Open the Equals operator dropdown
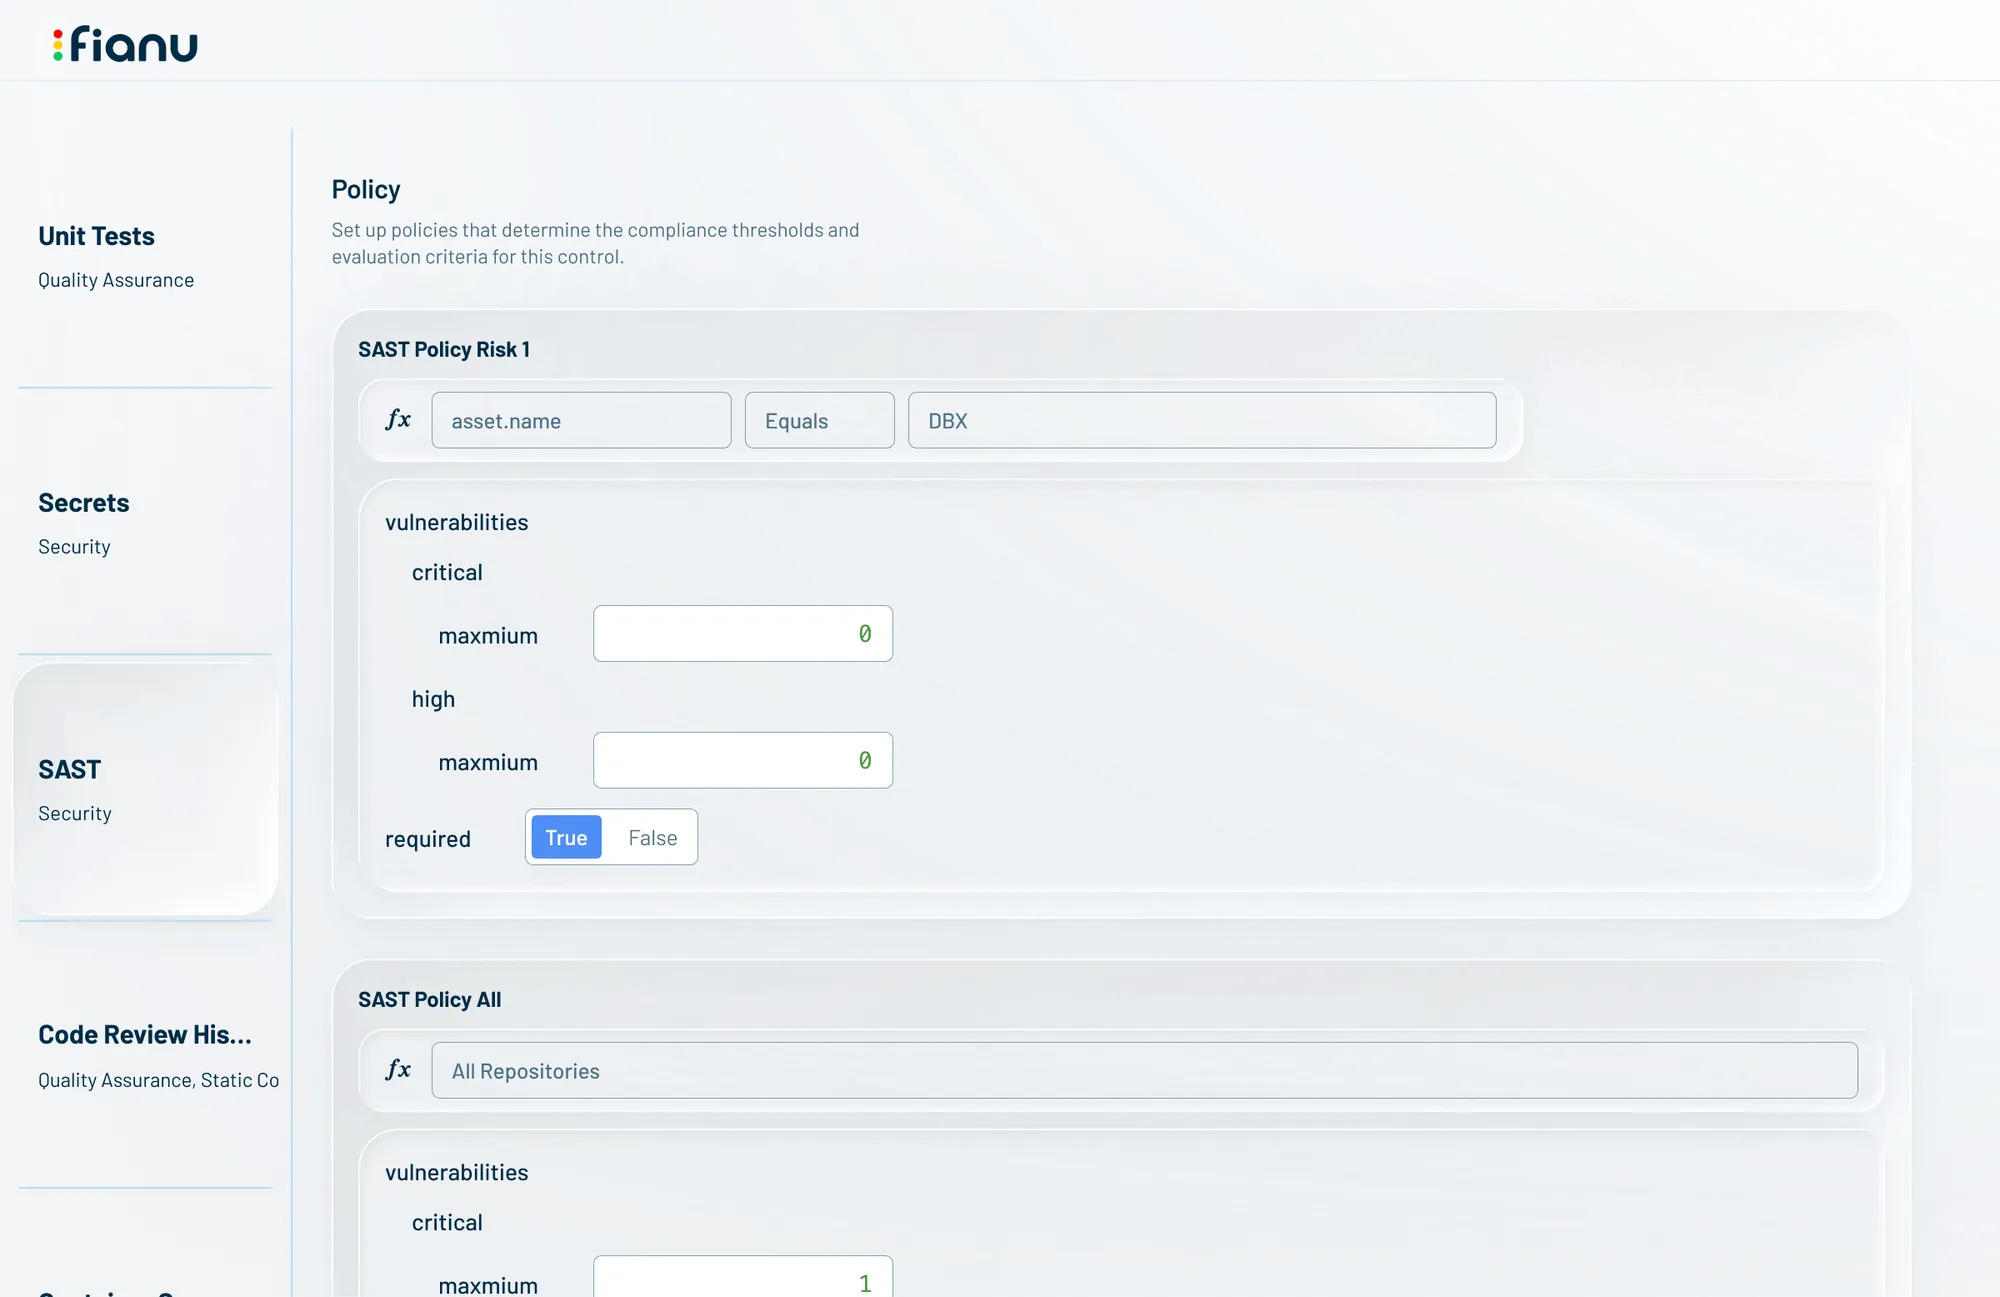Viewport: 2000px width, 1297px height. (820, 420)
